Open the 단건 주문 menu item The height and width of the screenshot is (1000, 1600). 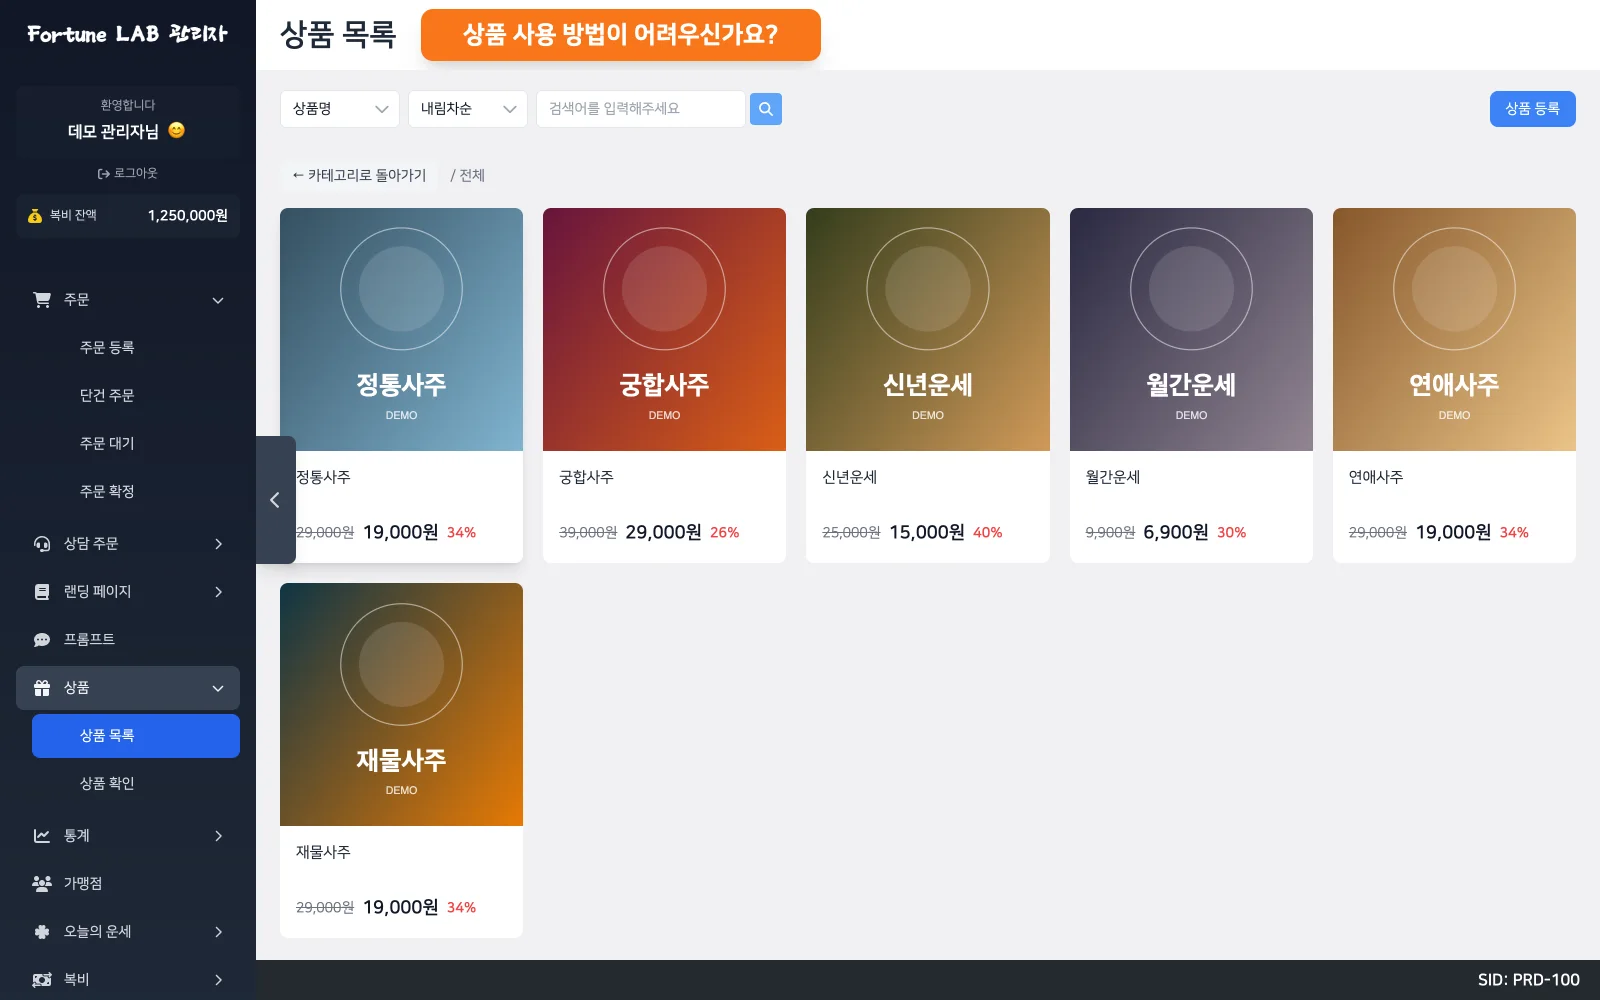[x=136, y=396]
